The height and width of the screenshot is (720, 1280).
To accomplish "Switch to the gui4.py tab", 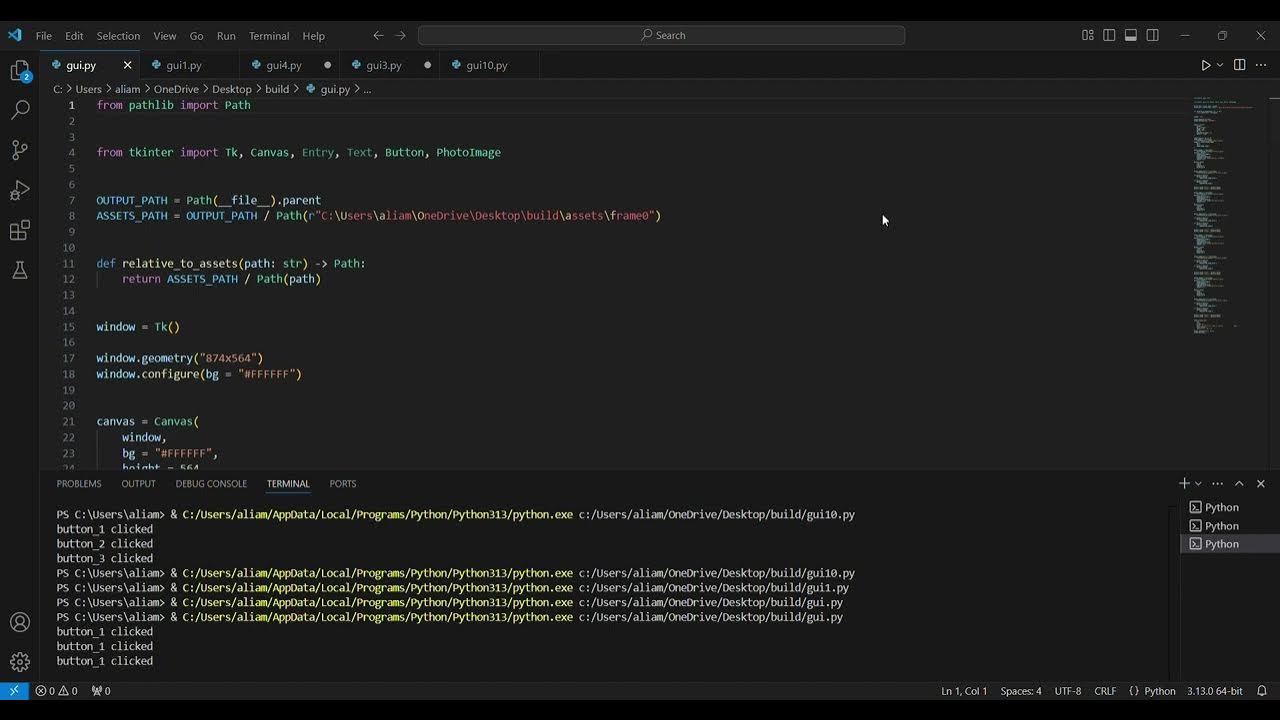I will pos(284,65).
